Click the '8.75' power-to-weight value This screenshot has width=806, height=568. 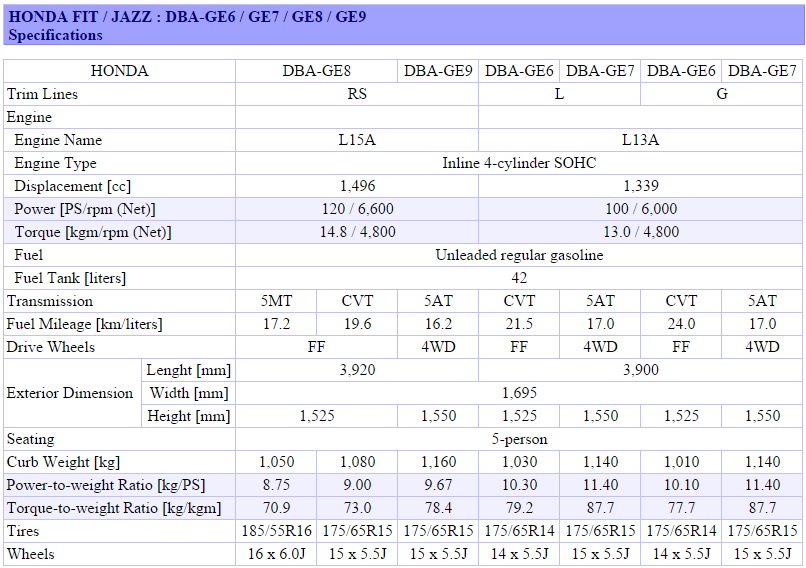tap(276, 485)
